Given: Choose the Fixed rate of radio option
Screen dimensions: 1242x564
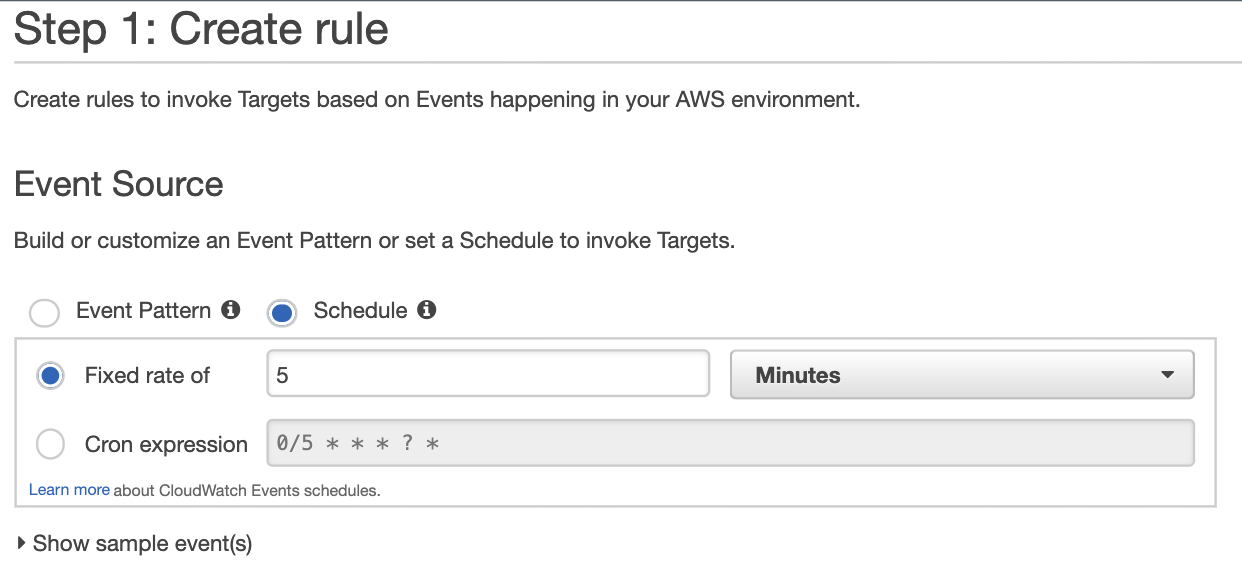Looking at the screenshot, I should pyautogui.click(x=51, y=376).
